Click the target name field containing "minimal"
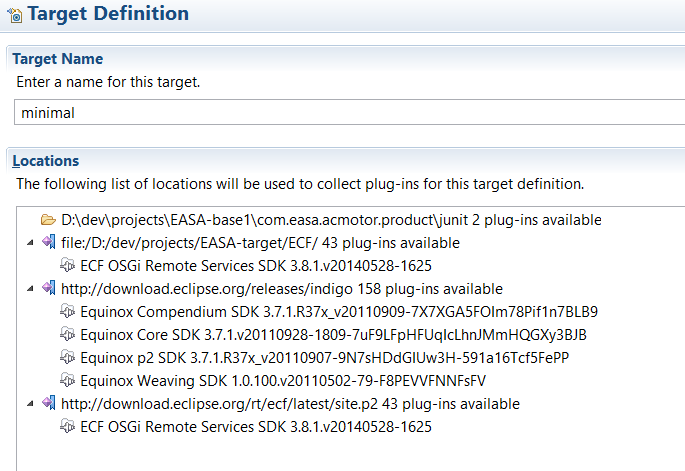Screen dimensions: 685x471 click(340, 112)
